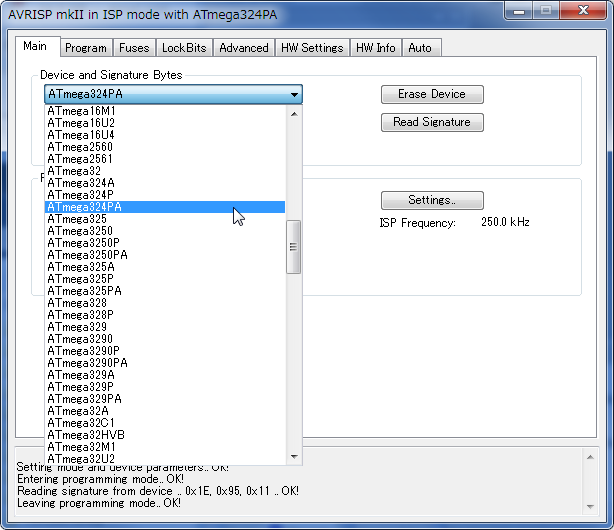This screenshot has height=530, width=614.
Task: Pick ATmega328P from the list
Action: click(165, 315)
